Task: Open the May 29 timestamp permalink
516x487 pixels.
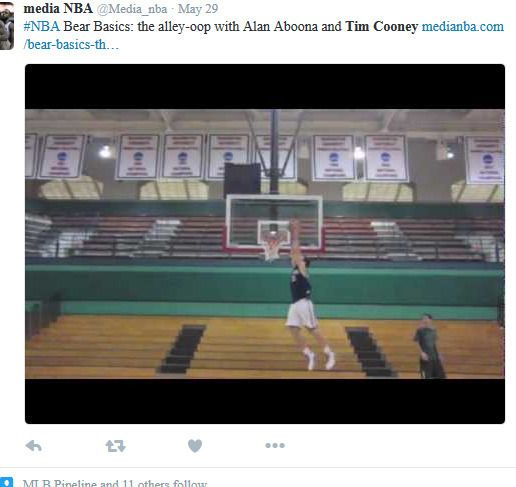Action: [x=198, y=9]
